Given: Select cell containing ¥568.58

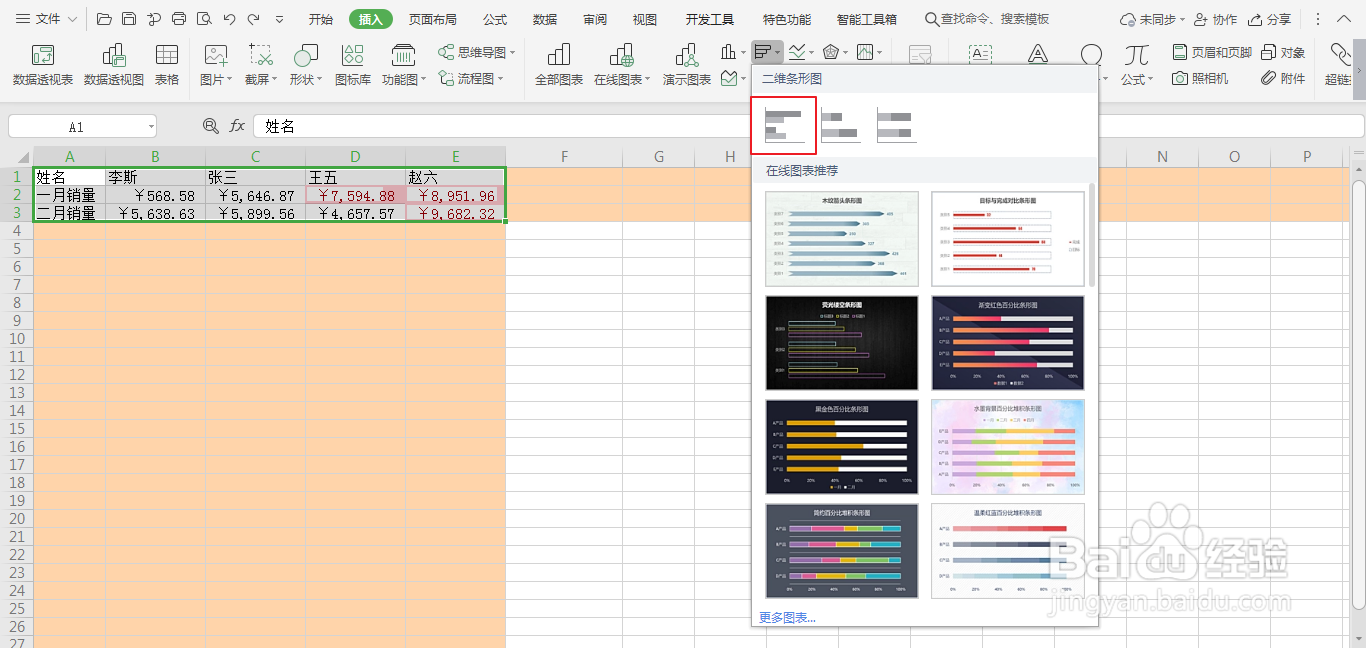Looking at the screenshot, I should (155, 196).
